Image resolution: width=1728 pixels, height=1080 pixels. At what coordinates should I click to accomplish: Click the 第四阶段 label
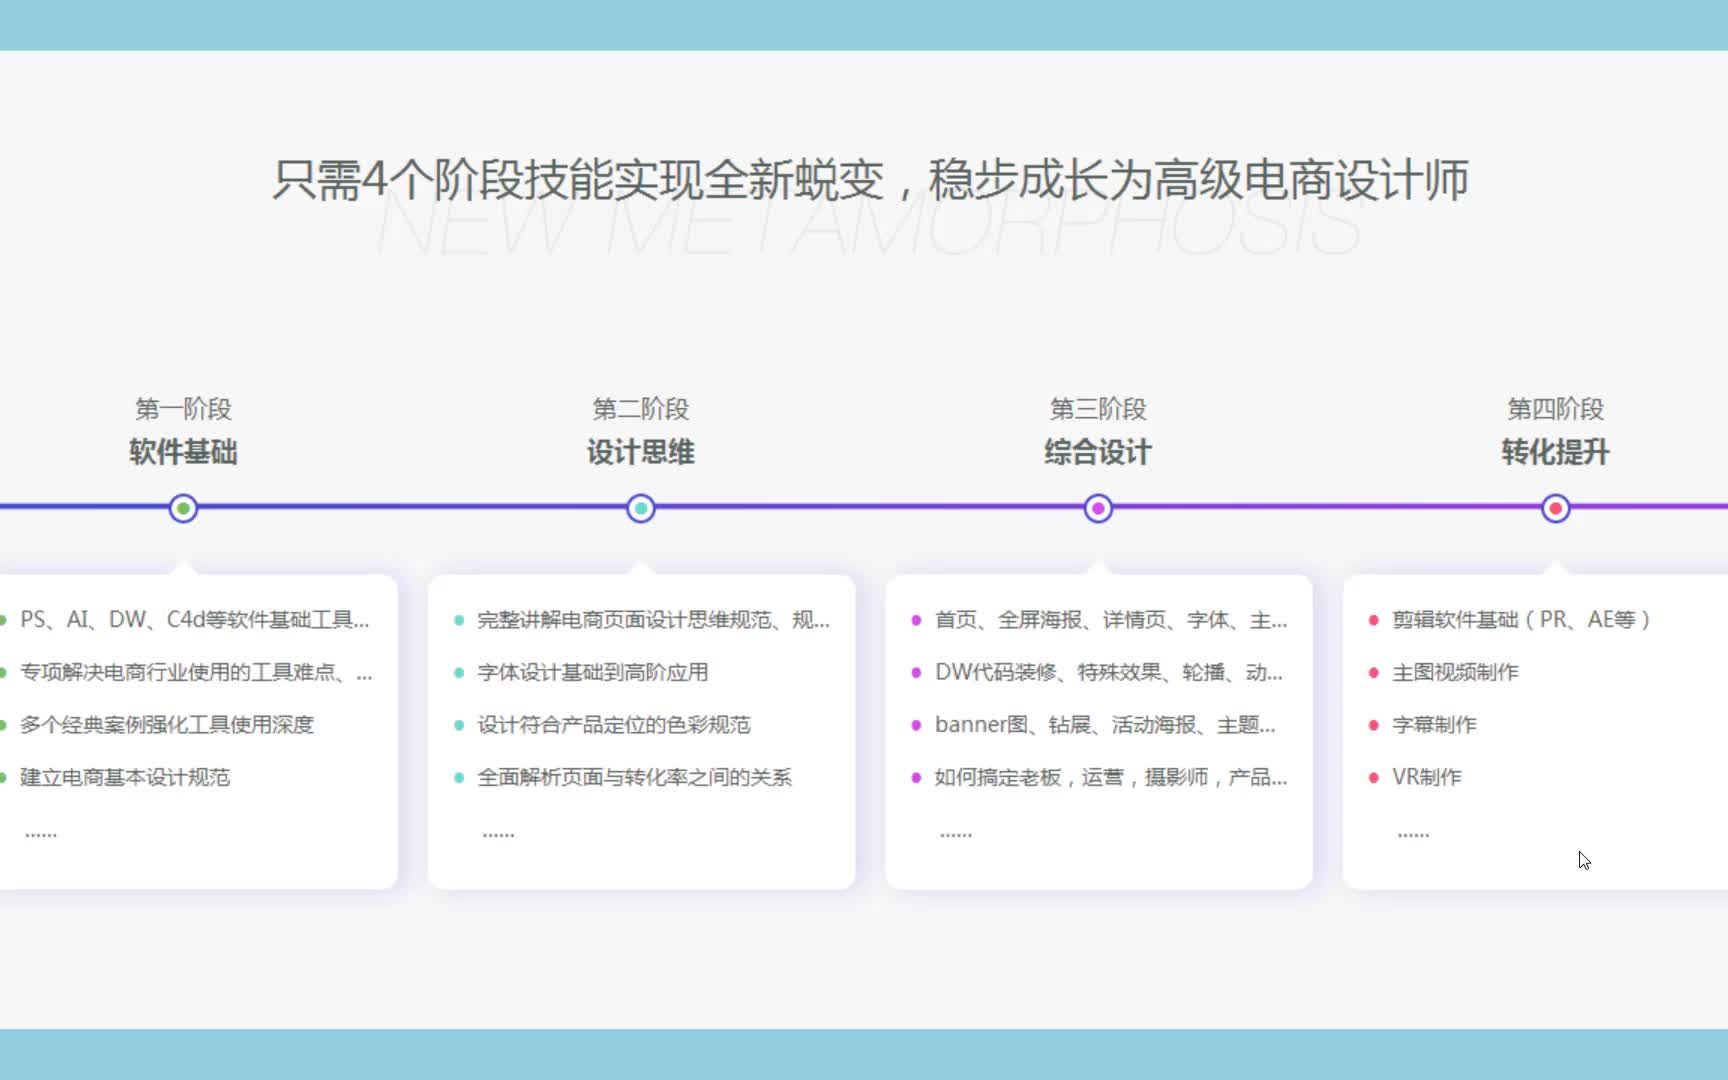(1555, 409)
